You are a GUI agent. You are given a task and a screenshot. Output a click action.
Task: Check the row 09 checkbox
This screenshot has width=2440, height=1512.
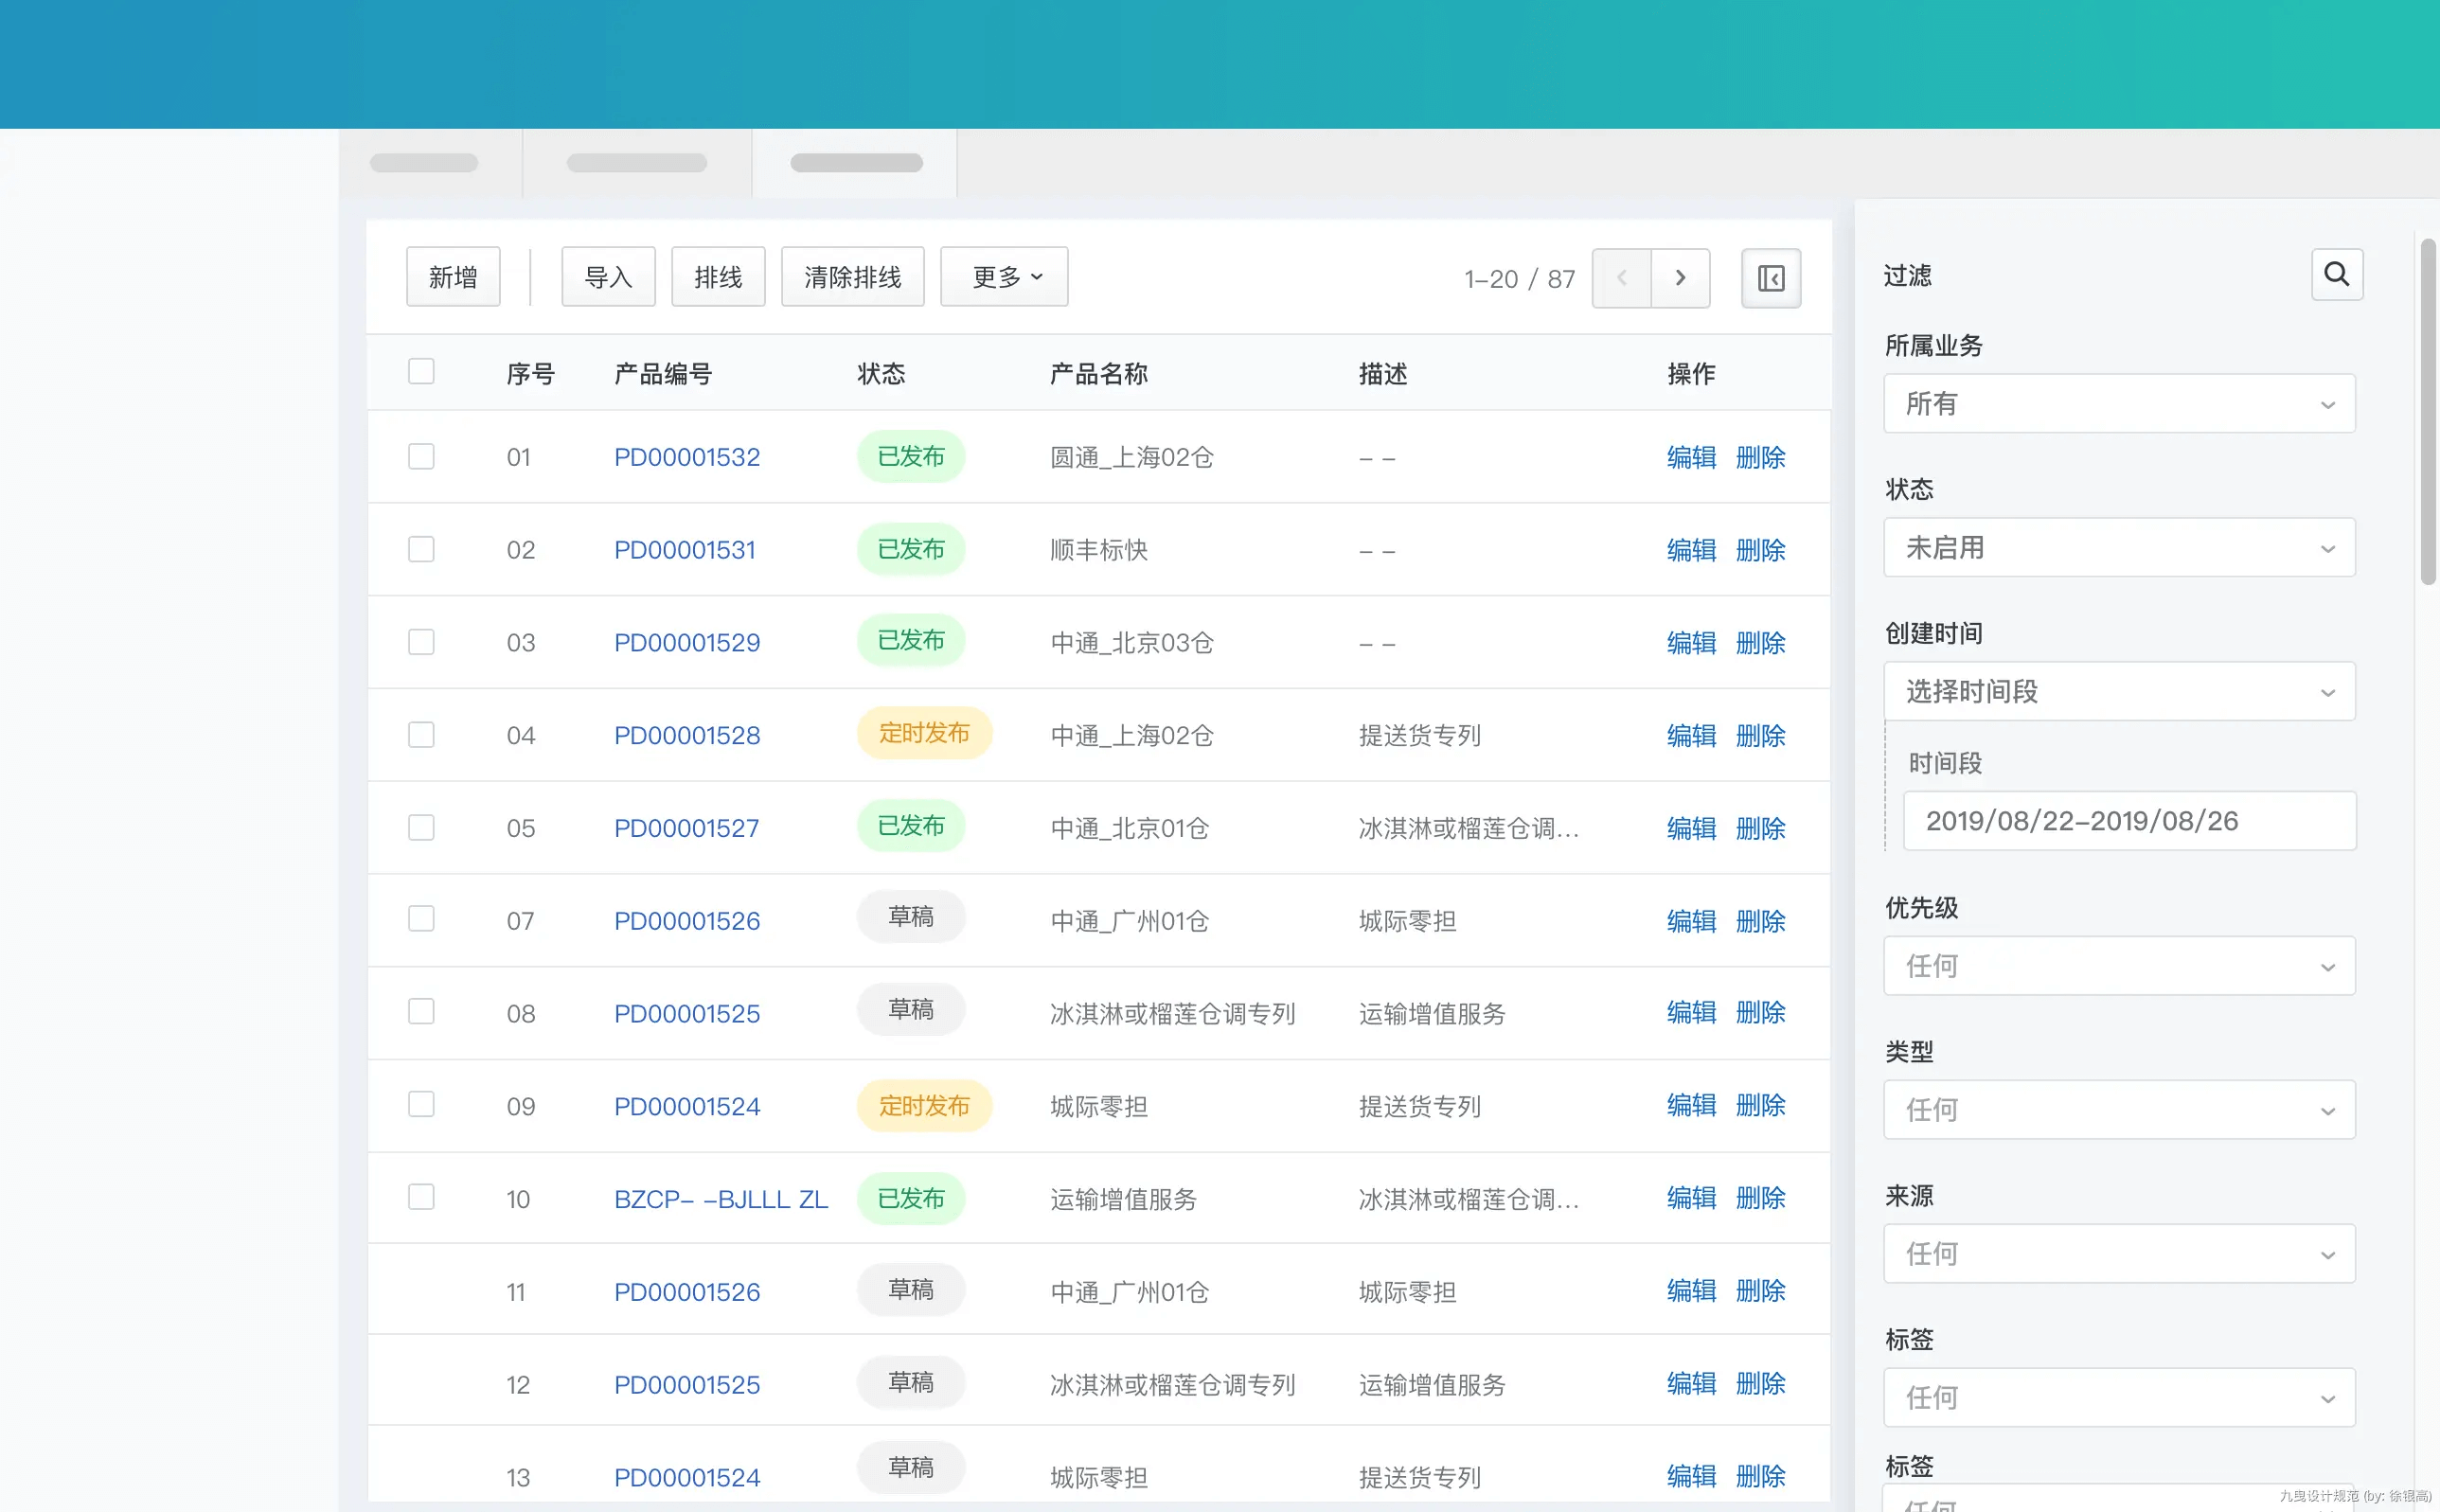point(421,1104)
